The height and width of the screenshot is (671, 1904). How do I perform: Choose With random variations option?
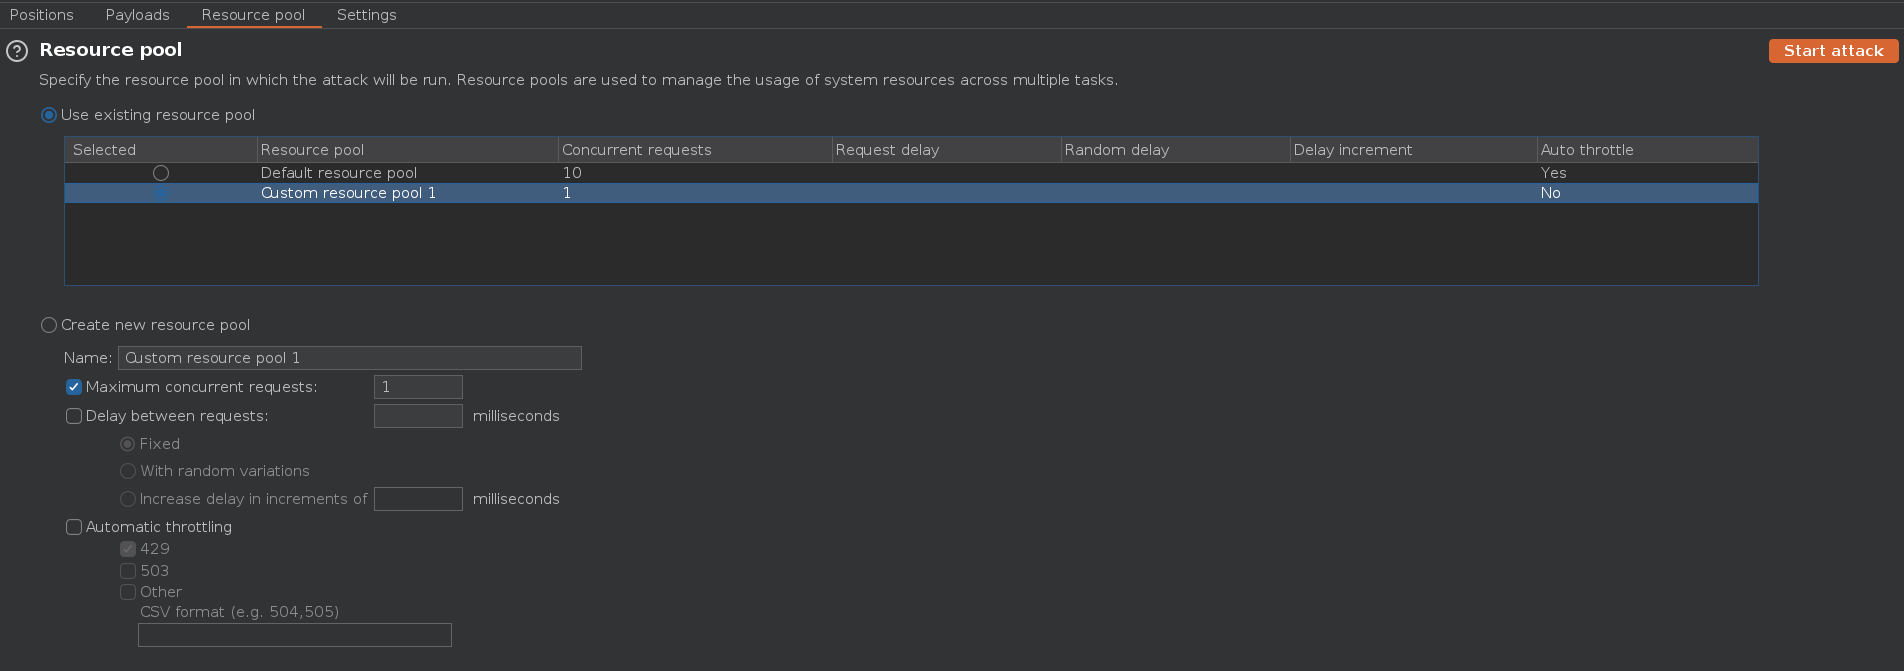click(x=128, y=471)
